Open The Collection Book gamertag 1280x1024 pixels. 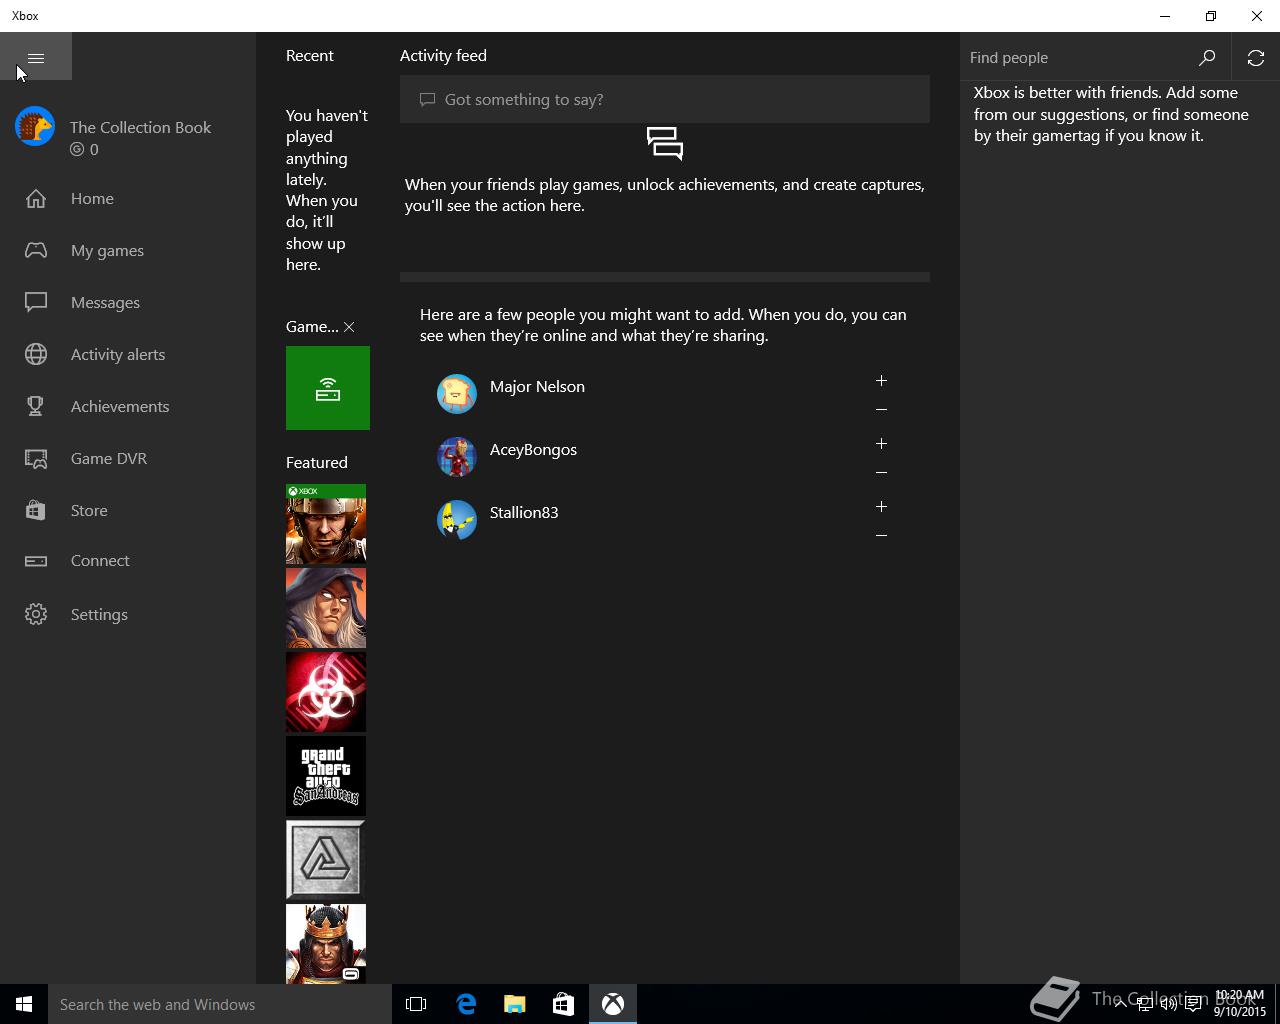point(141,127)
